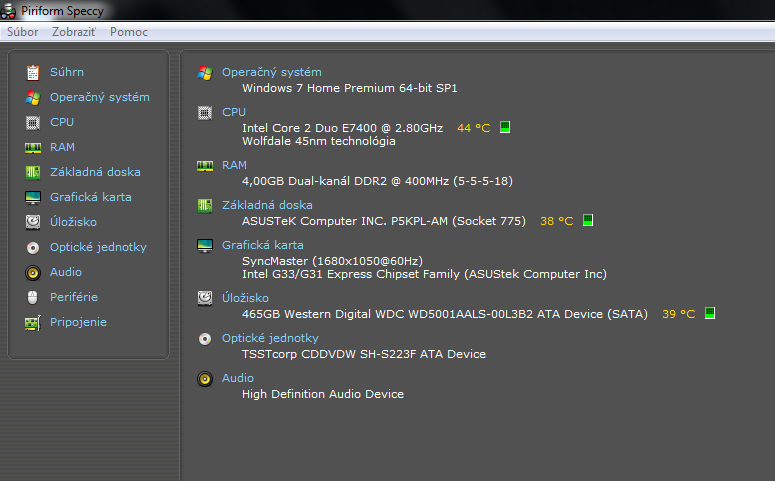Click the Úložisko heading link in summary
Image resolution: width=775 pixels, height=481 pixels.
pyautogui.click(x=245, y=298)
